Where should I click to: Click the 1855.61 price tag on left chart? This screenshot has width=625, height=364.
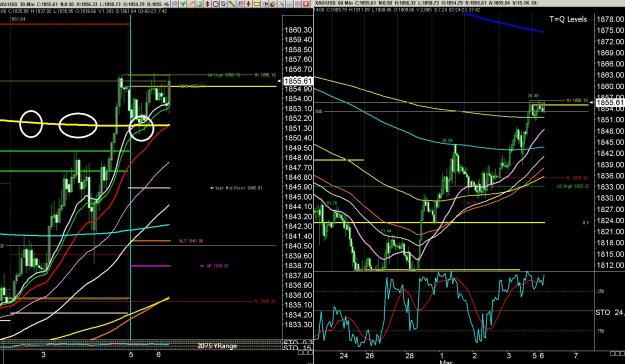pos(298,81)
